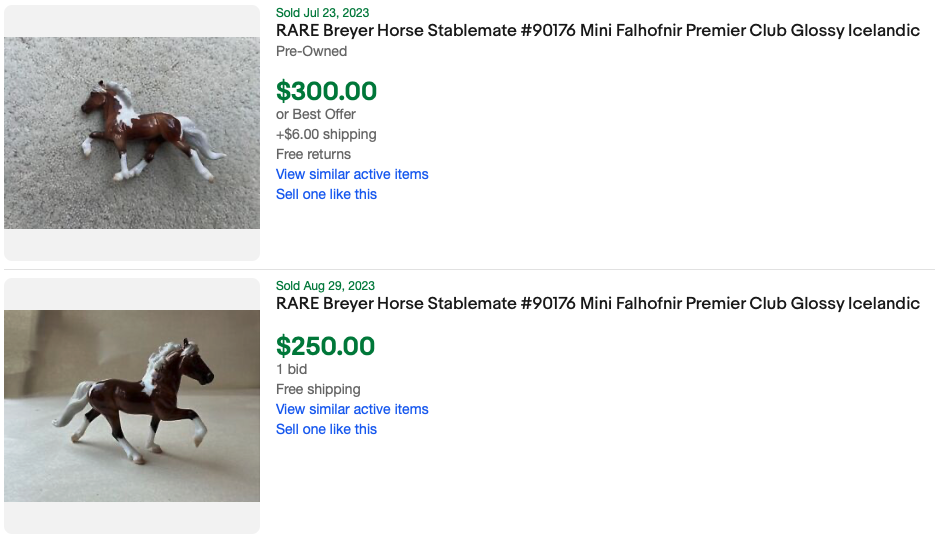Click the '1 bid' text
The width and height of the screenshot is (936, 539).
click(x=291, y=369)
